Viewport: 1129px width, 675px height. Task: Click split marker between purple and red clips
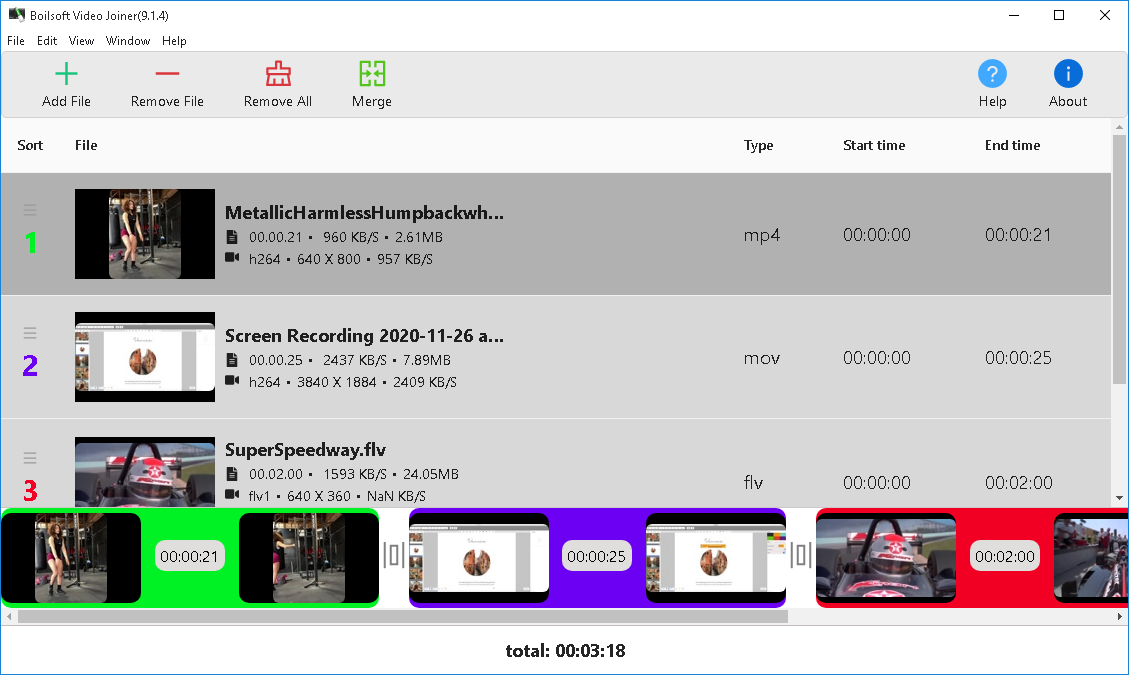point(801,555)
